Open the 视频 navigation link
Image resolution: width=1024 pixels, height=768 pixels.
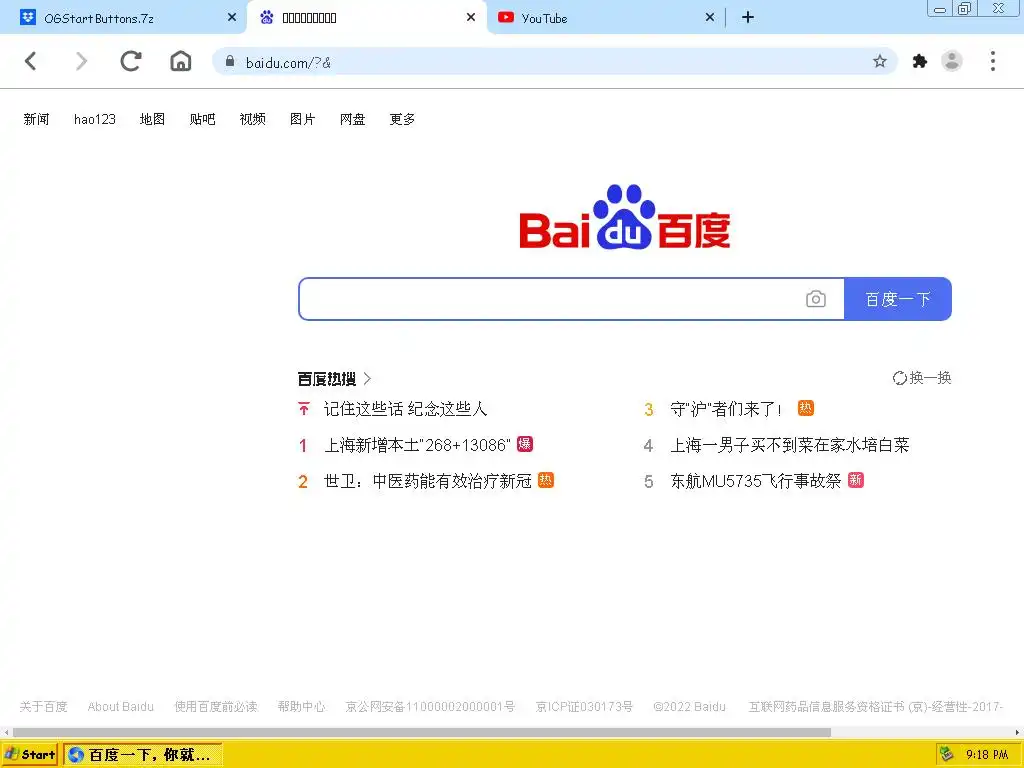click(253, 119)
